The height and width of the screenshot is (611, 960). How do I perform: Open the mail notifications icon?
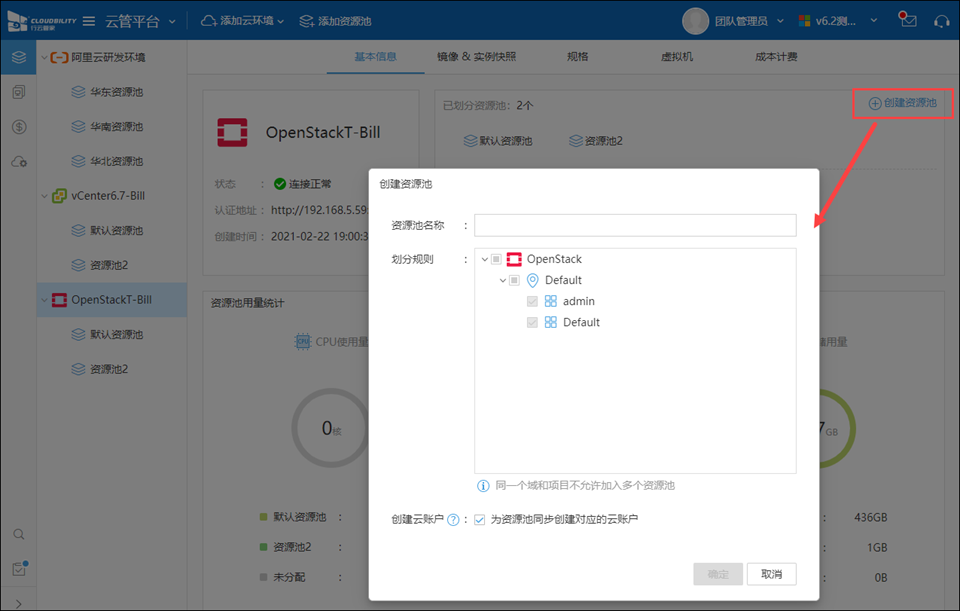click(907, 21)
